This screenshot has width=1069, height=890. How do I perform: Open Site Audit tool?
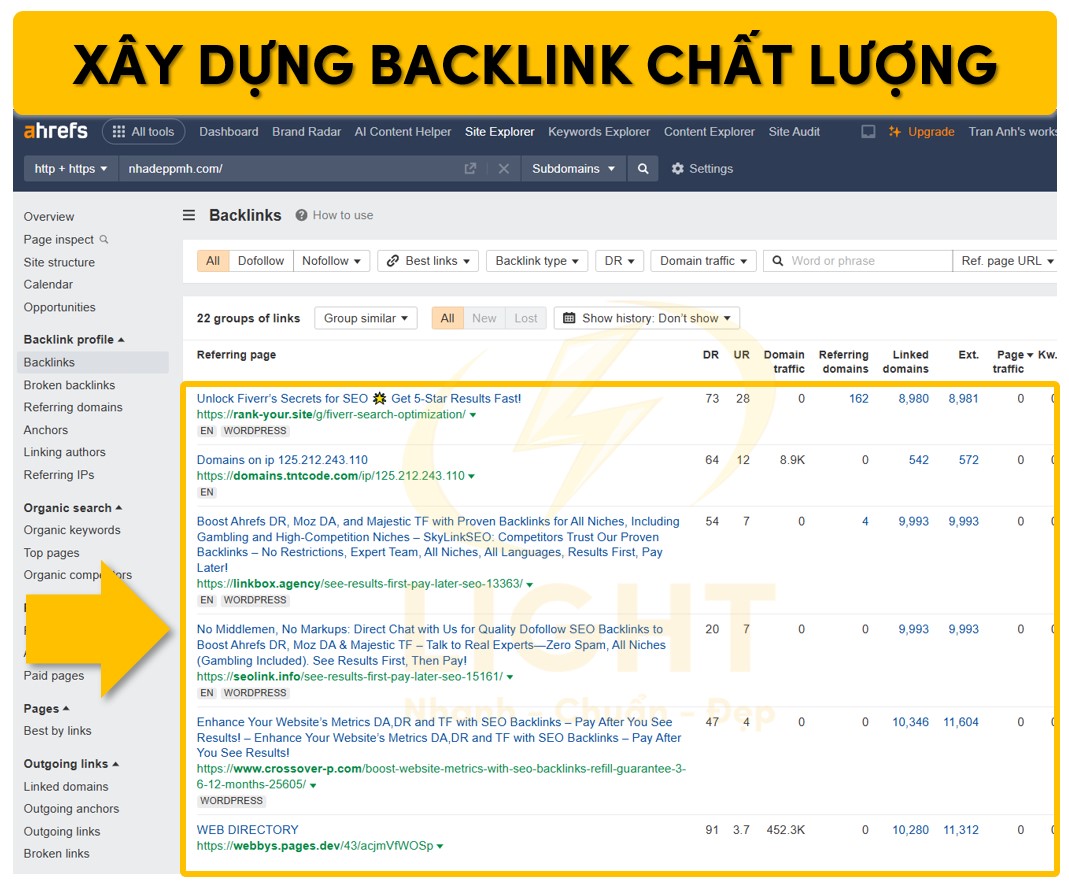[794, 132]
